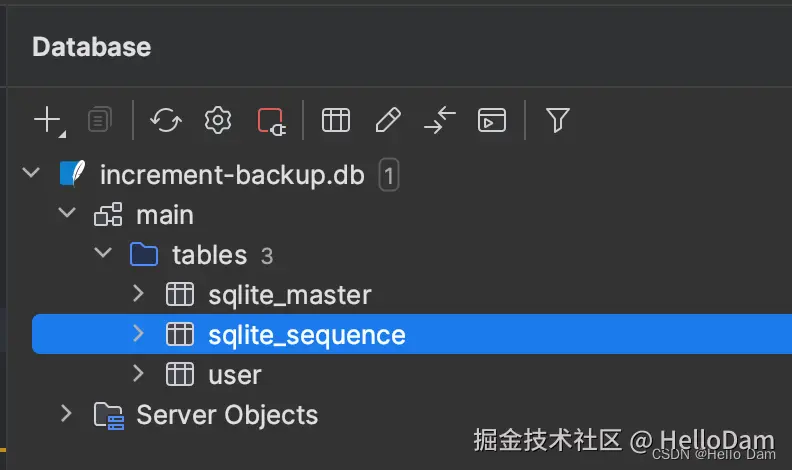
Task: Click the Duplicate data source icon
Action: coord(99,121)
